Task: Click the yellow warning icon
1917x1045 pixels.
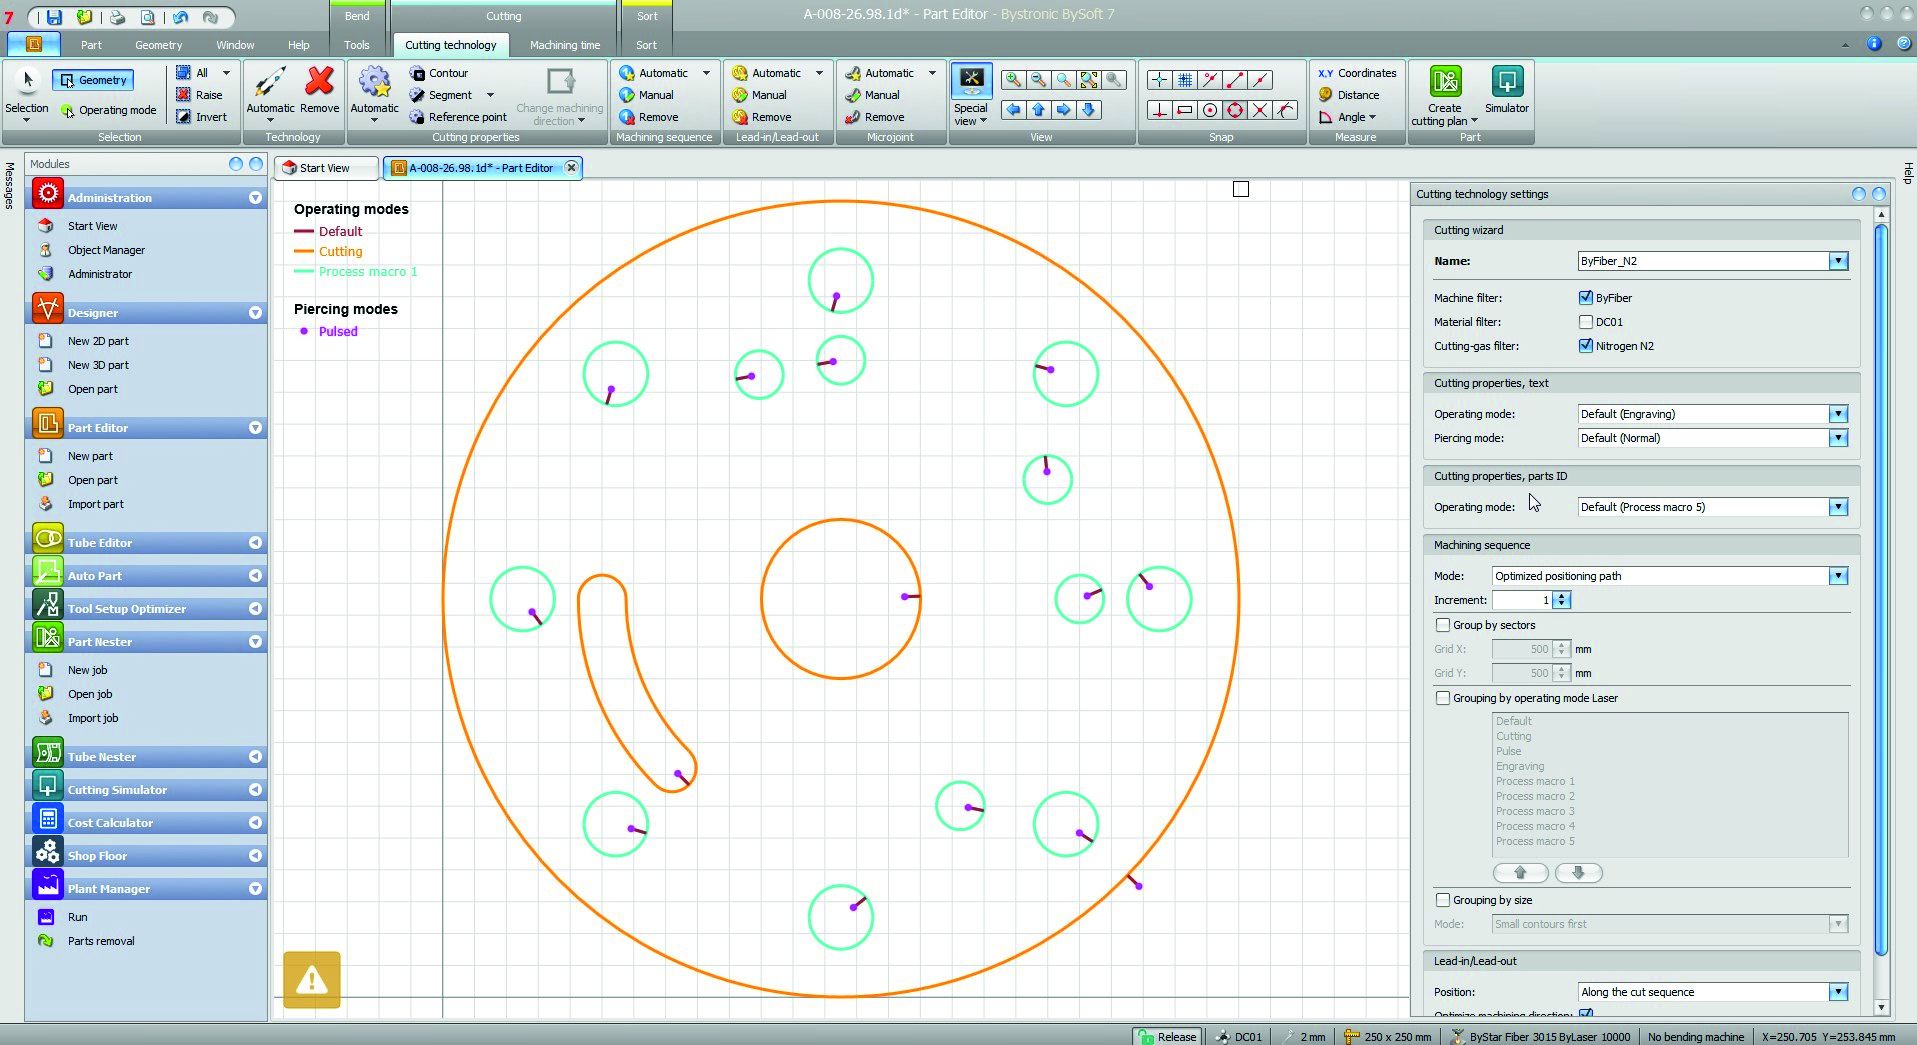Action: [x=312, y=980]
